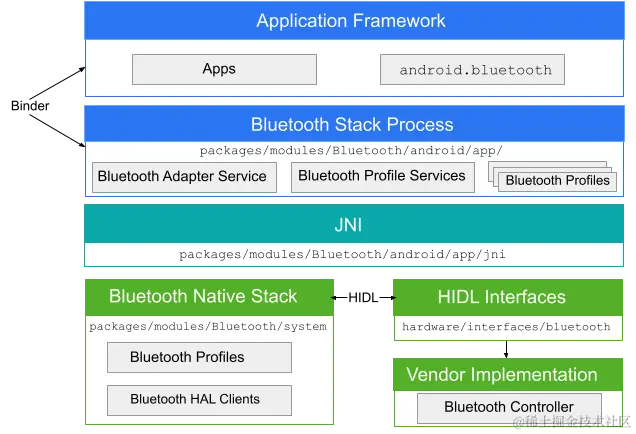
Task: Click path hardware/interfaces/bluetooth
Action: pyautogui.click(x=506, y=327)
